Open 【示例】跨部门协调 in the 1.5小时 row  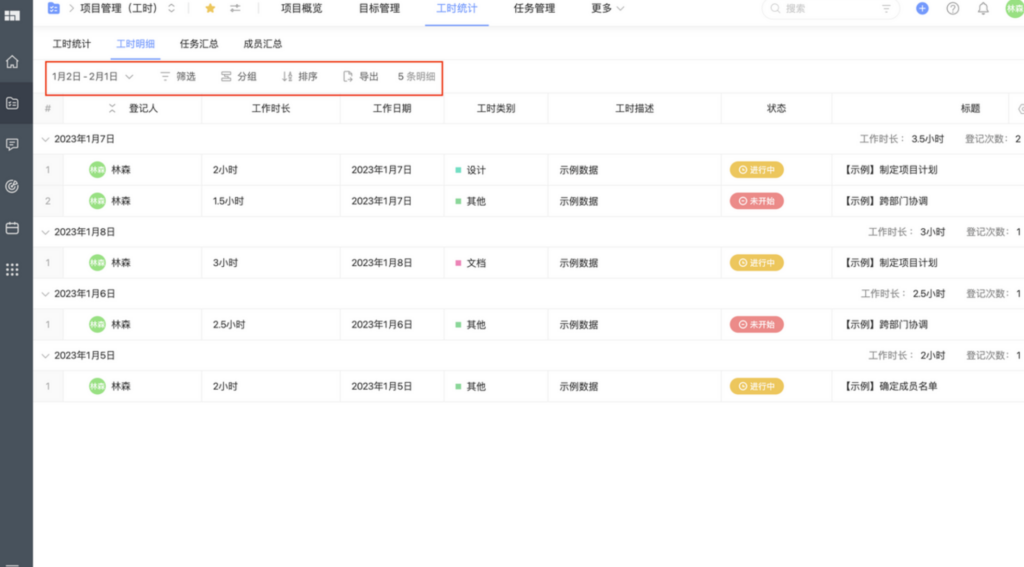point(885,201)
